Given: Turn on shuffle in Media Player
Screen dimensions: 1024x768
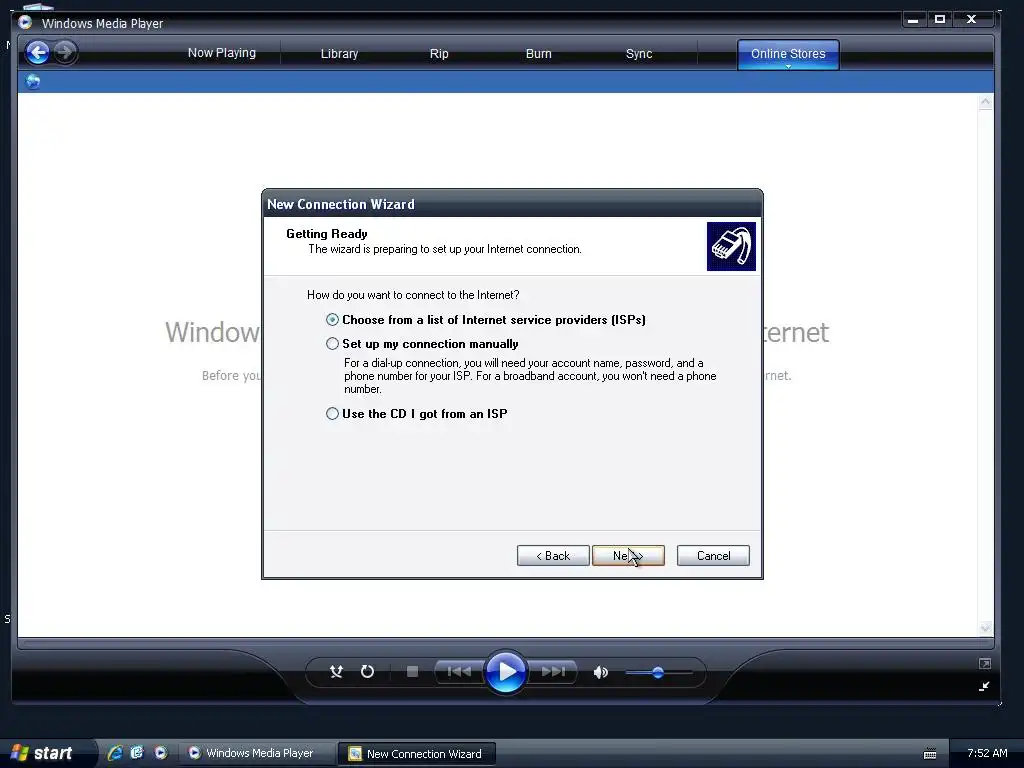Looking at the screenshot, I should pos(336,671).
